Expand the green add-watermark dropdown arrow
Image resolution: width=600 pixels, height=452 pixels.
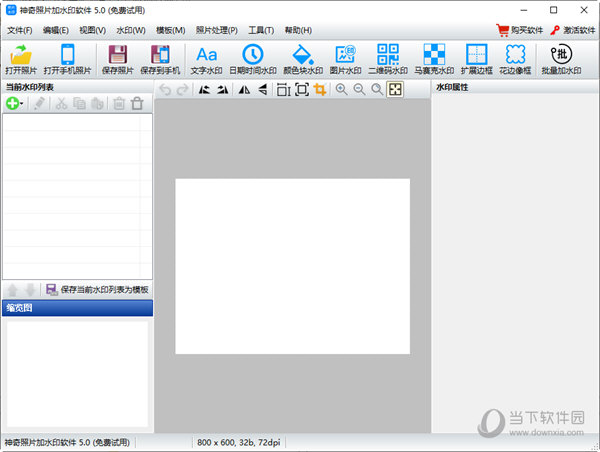pyautogui.click(x=23, y=103)
